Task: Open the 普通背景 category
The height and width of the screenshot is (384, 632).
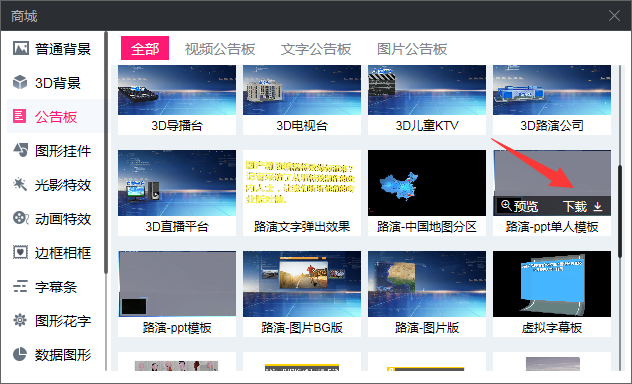Action: coord(55,48)
